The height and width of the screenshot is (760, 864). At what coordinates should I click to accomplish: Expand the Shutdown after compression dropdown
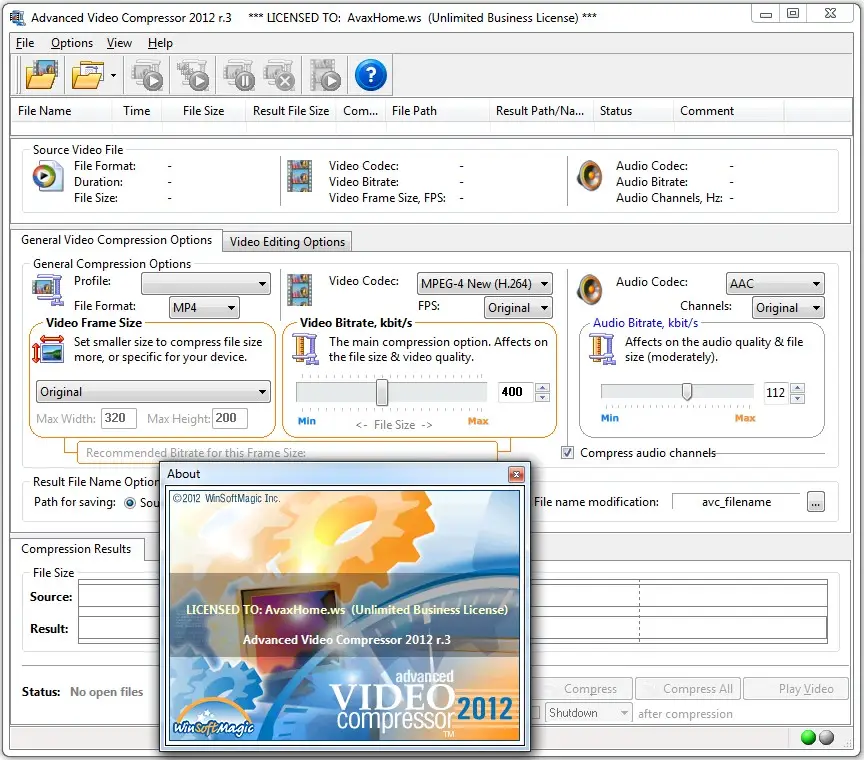588,713
